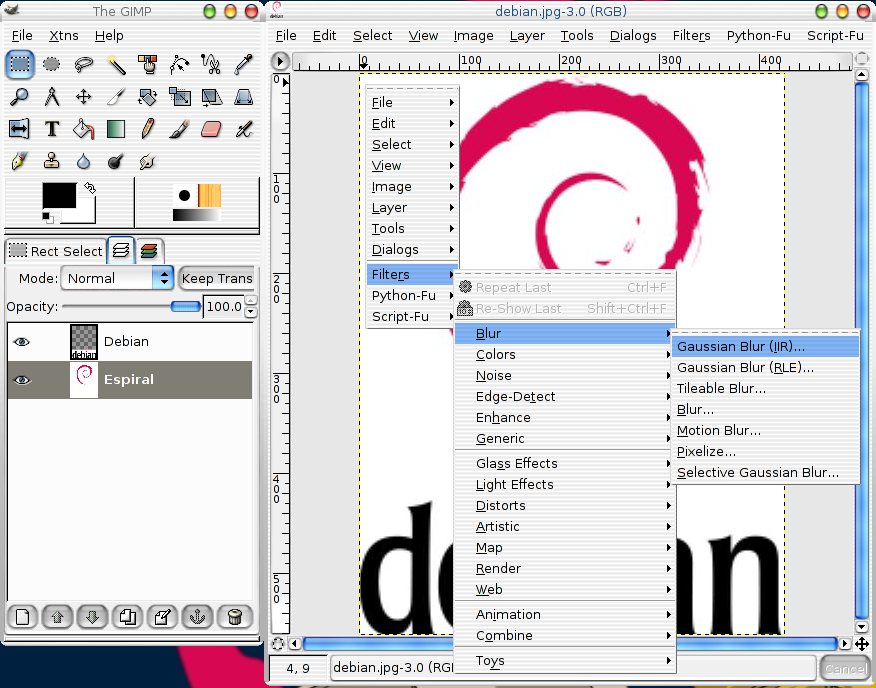Image resolution: width=876 pixels, height=688 pixels.
Task: Toggle the Keep Trans option
Action: [217, 278]
